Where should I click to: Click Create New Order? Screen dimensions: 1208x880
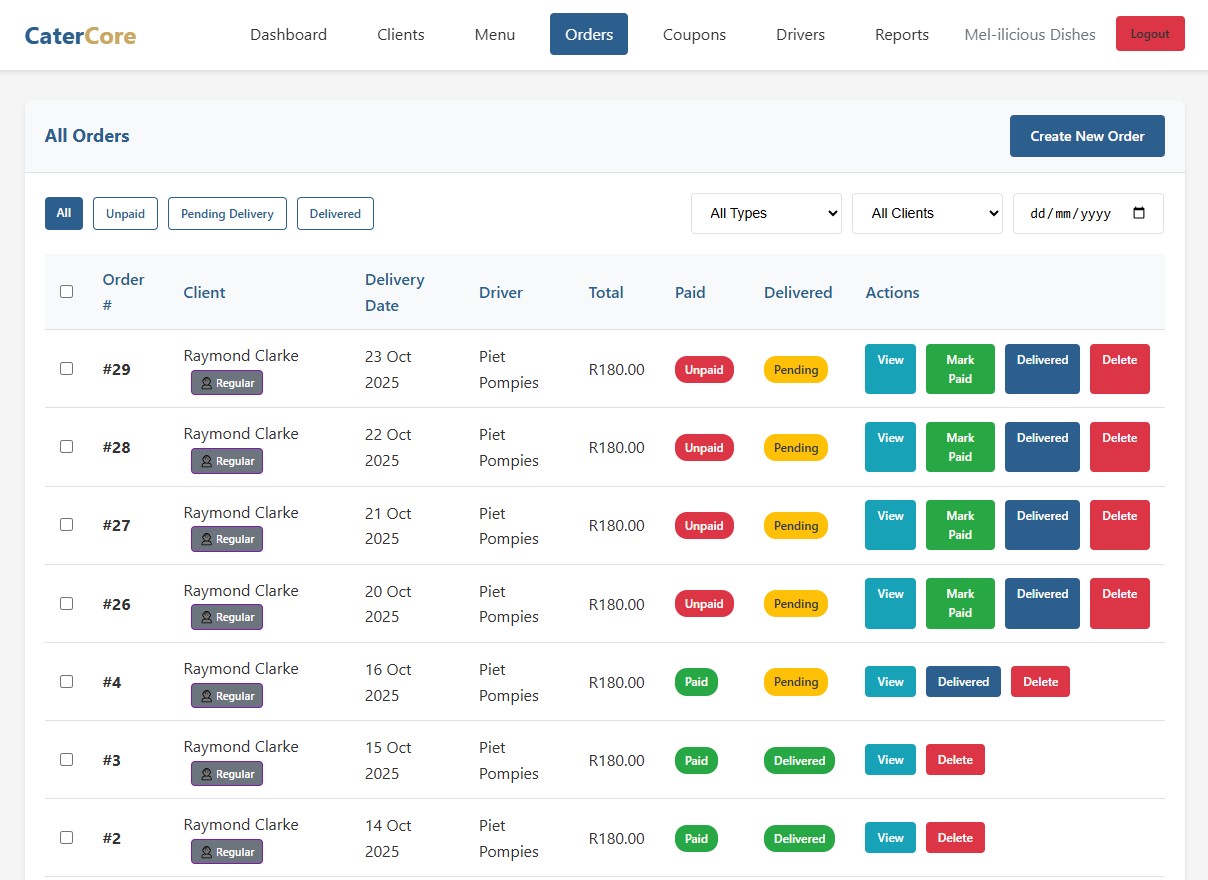coord(1087,136)
